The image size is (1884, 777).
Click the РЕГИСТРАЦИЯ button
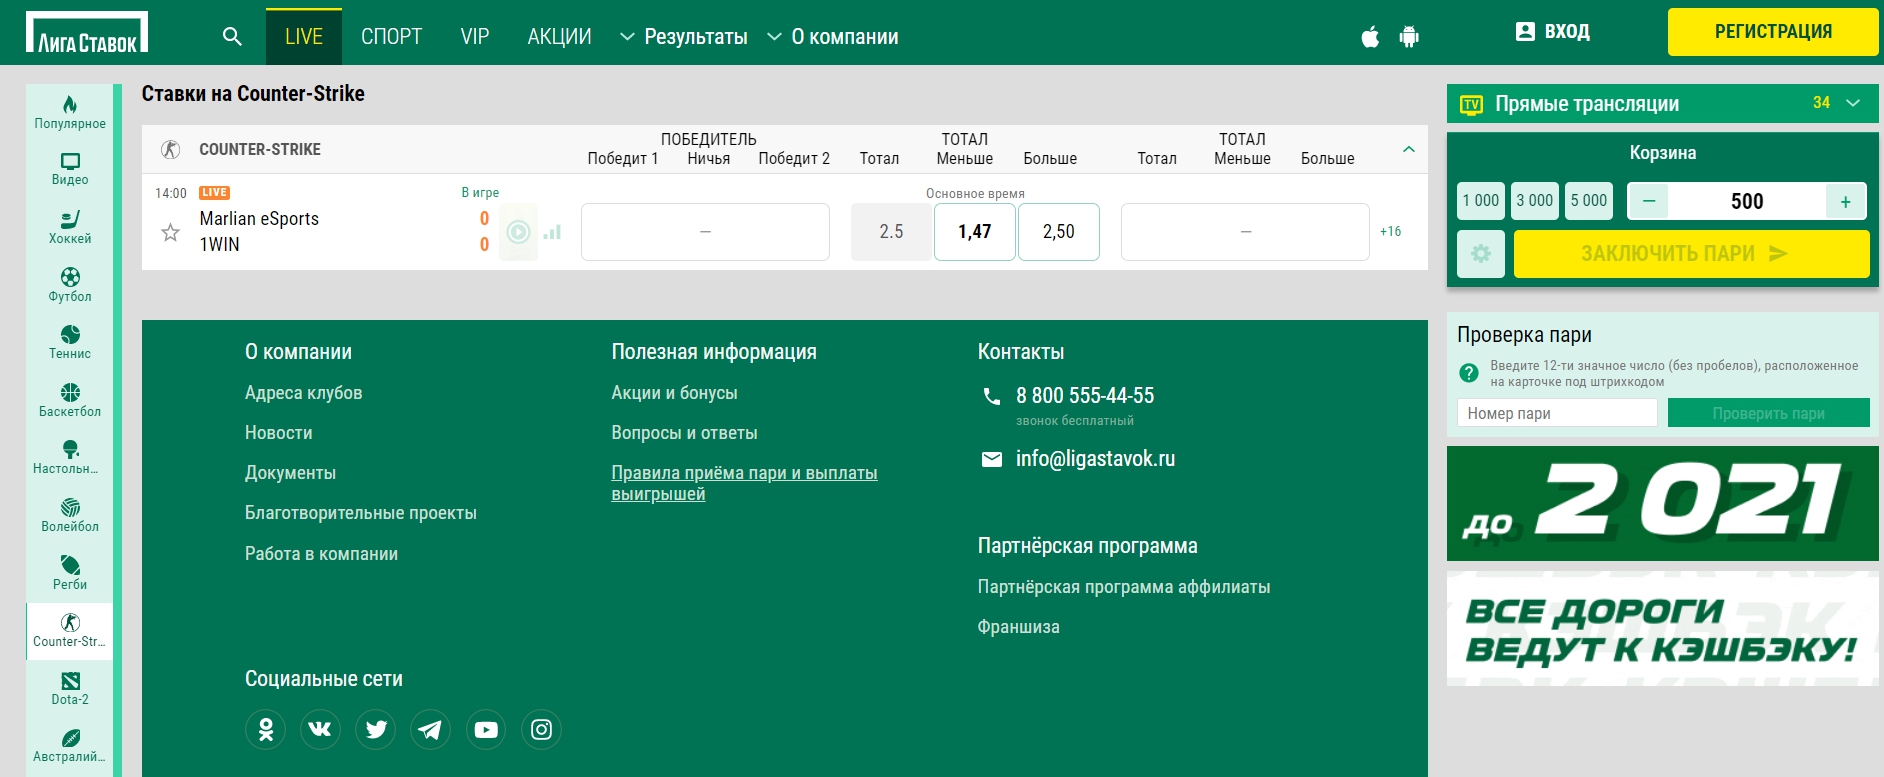[x=1773, y=32]
